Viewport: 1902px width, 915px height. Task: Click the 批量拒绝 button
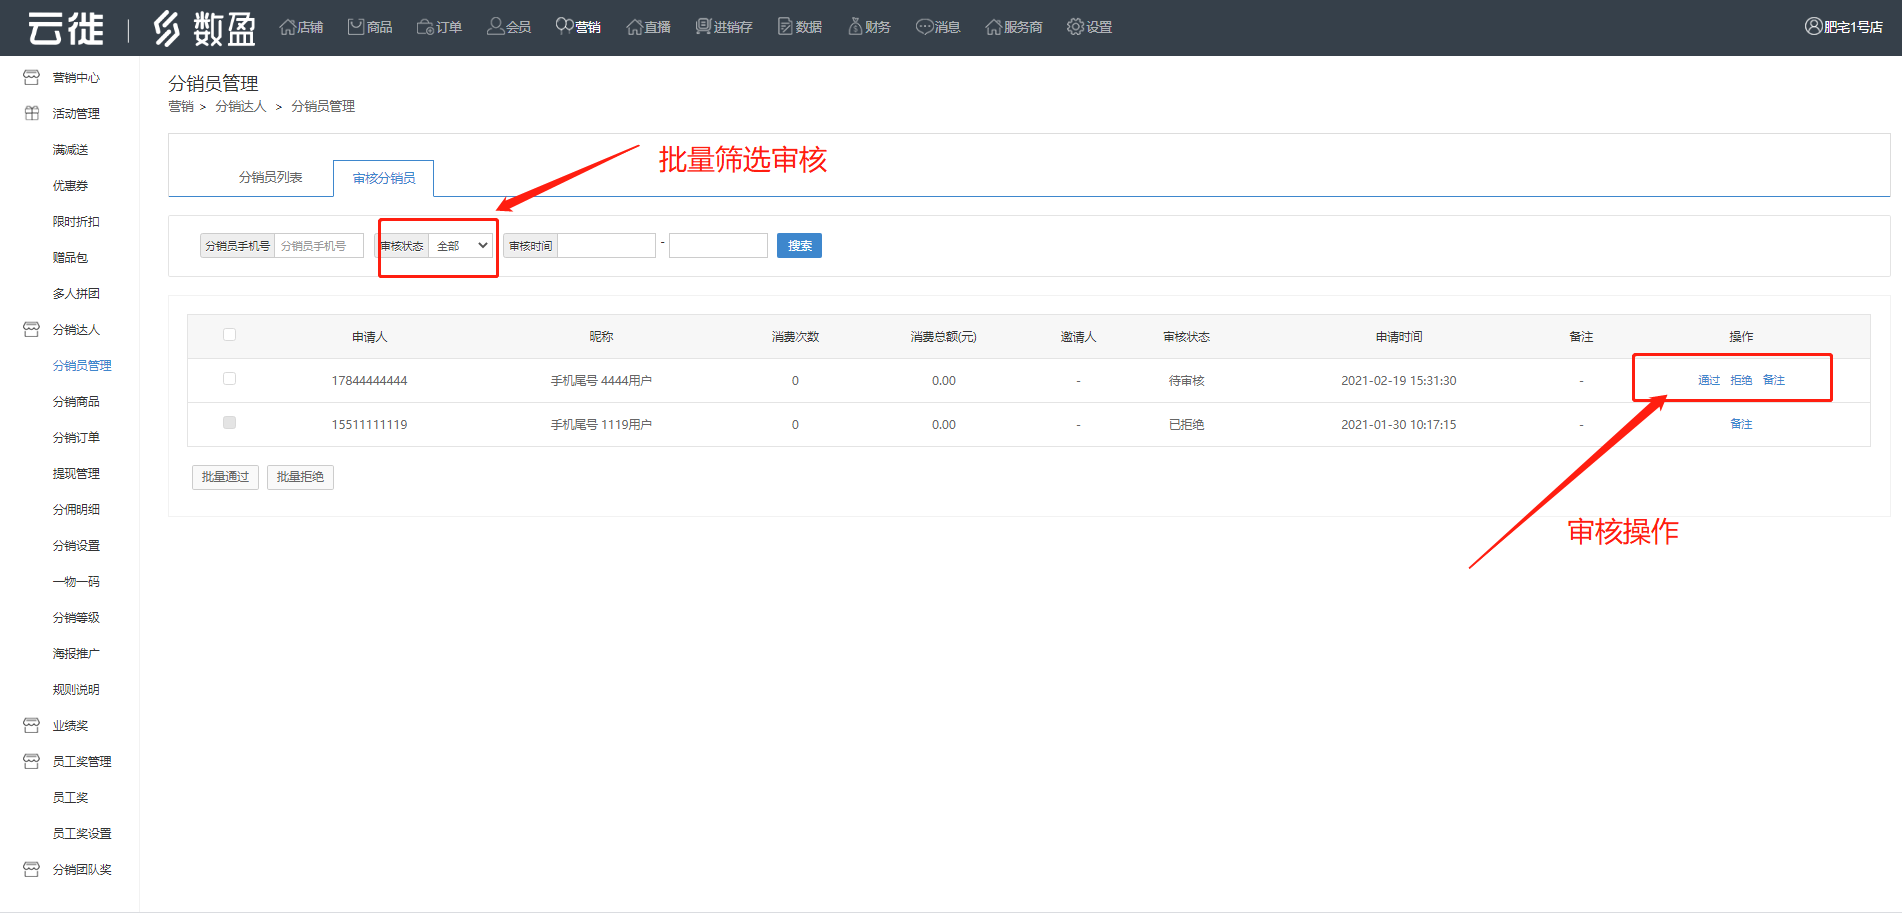click(300, 477)
